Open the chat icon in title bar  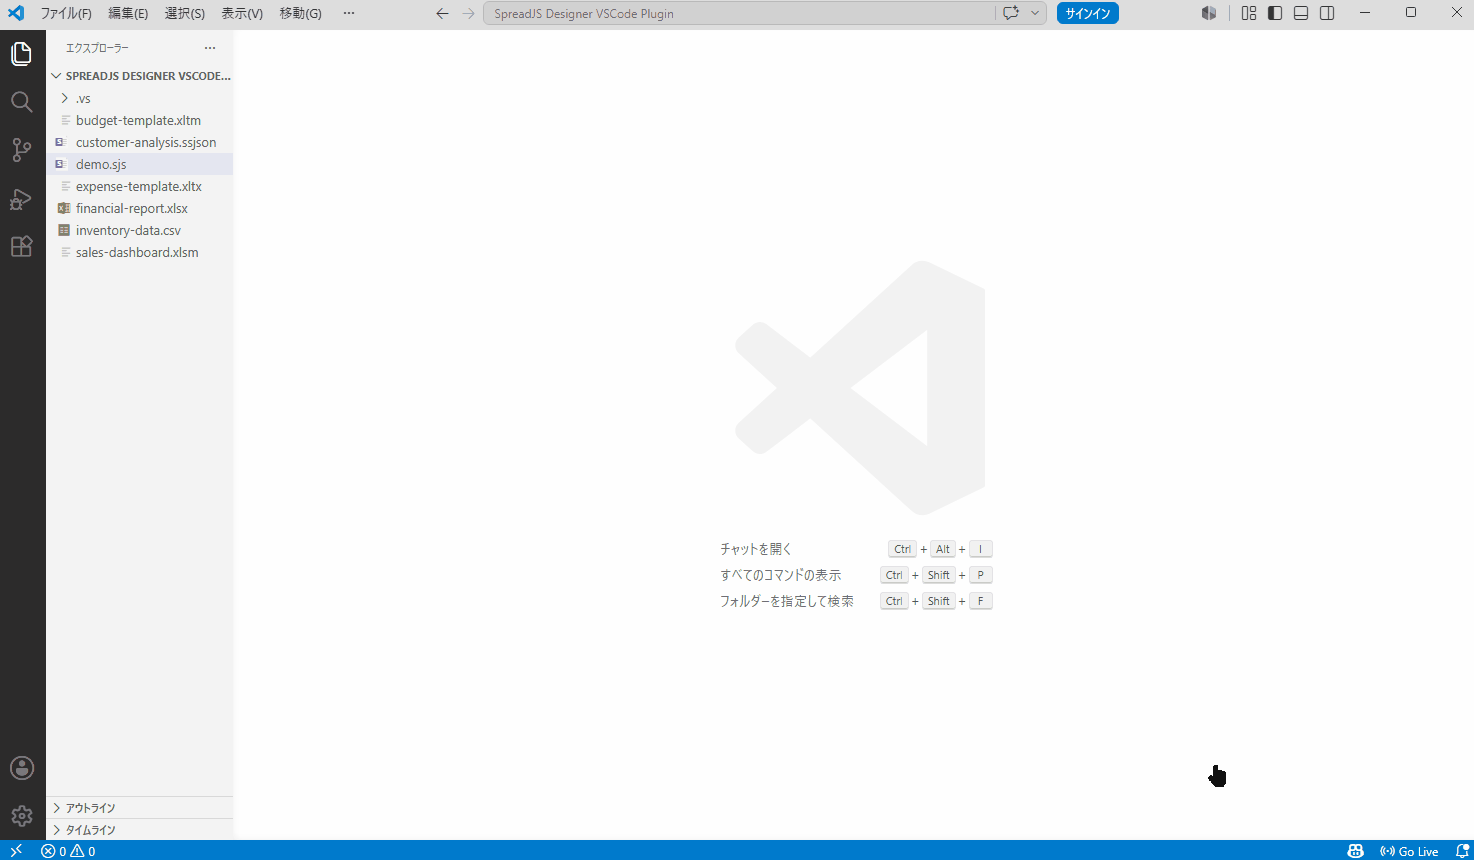(x=1011, y=13)
